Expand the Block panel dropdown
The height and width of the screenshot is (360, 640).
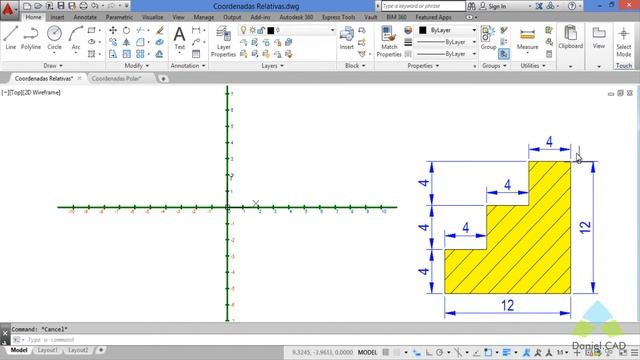coord(355,66)
